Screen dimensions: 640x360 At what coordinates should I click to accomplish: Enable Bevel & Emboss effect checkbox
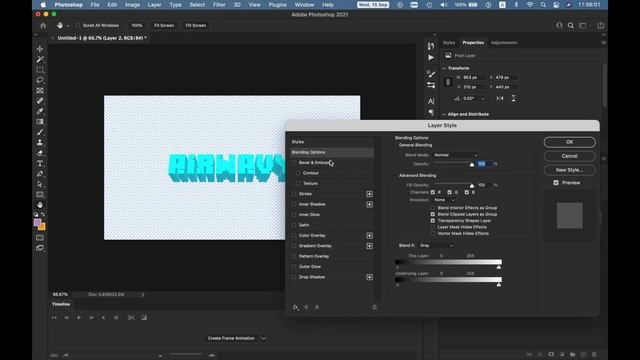(x=294, y=162)
